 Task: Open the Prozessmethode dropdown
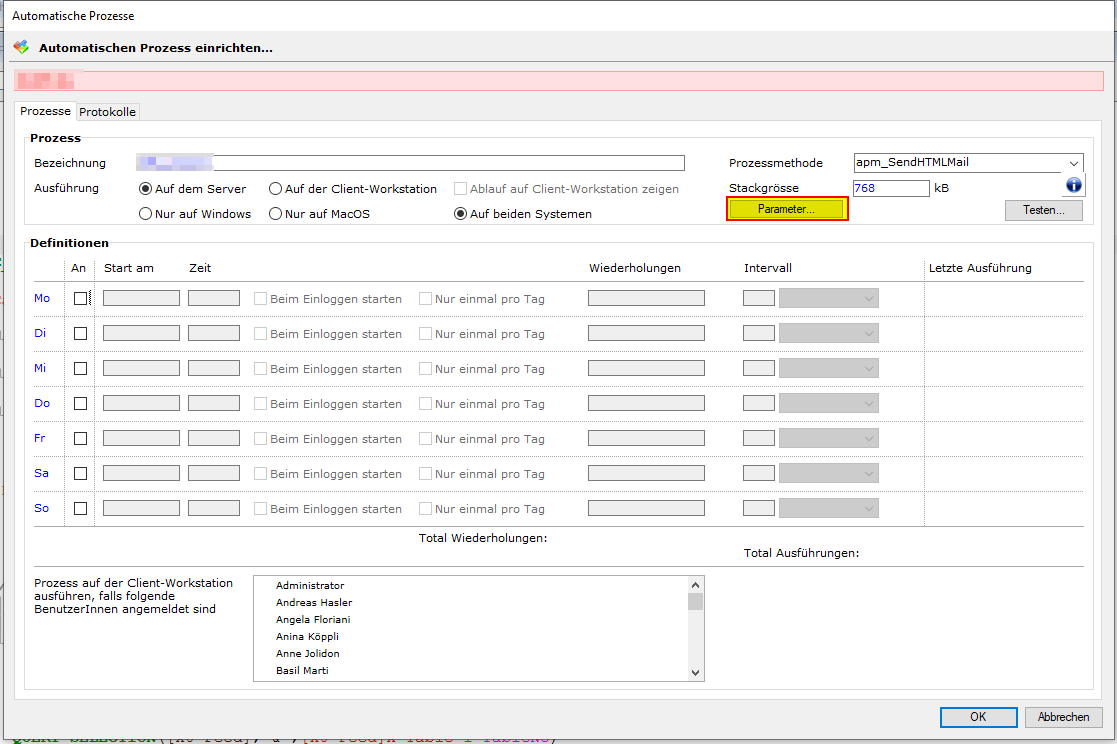click(x=1073, y=163)
